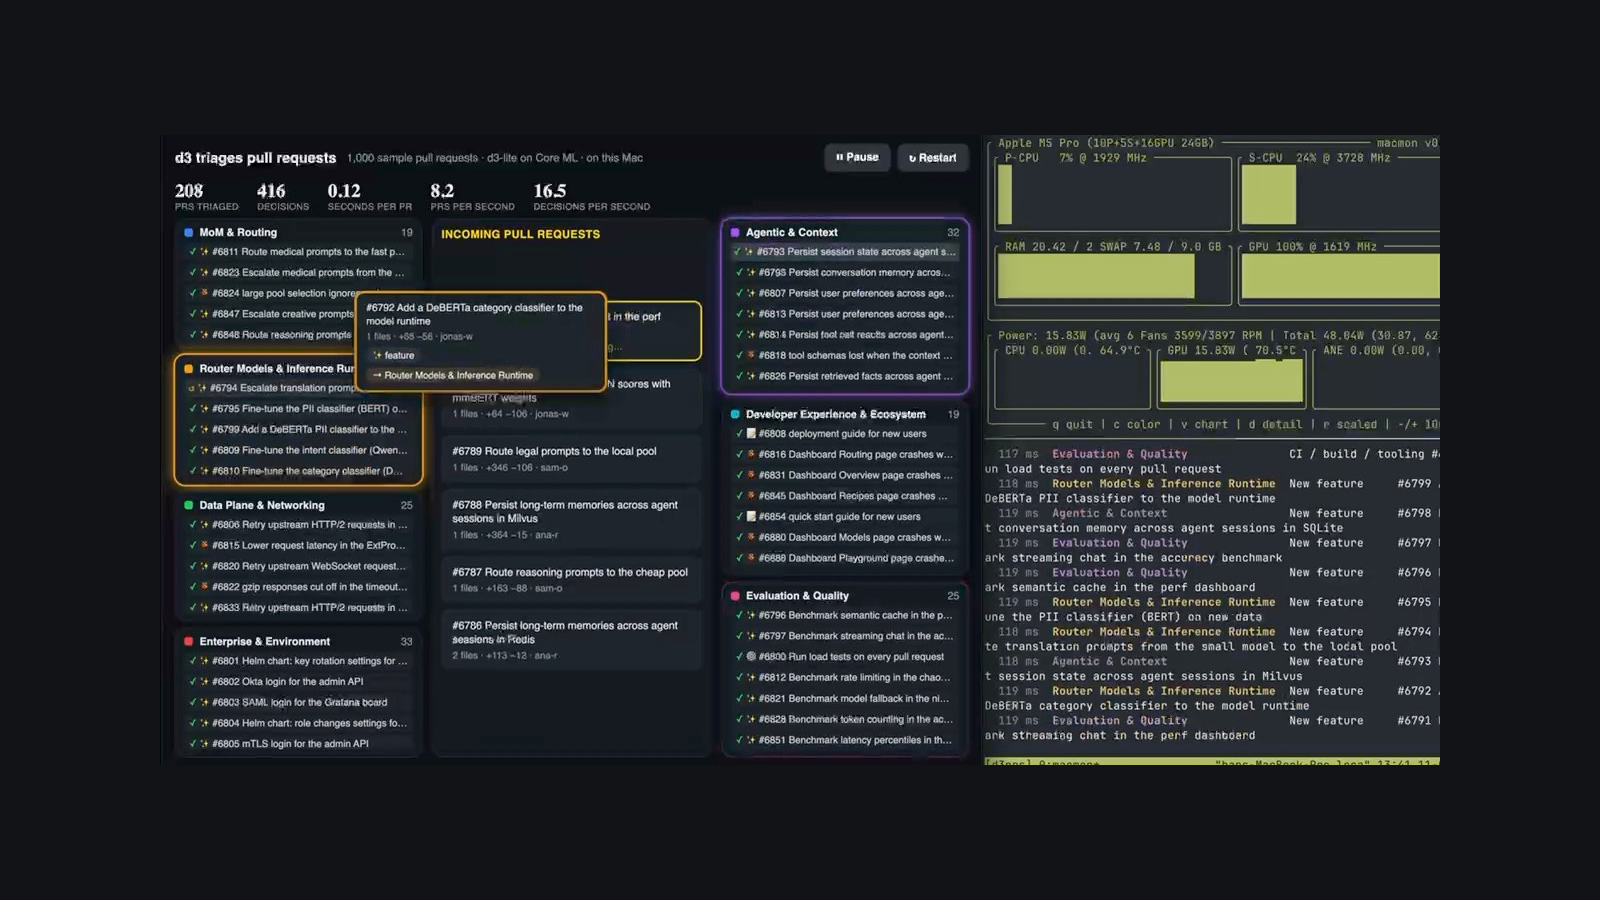The width and height of the screenshot is (1600, 900).
Task: Select the 'd detail' terminal shortcut
Action: (x=1275, y=424)
